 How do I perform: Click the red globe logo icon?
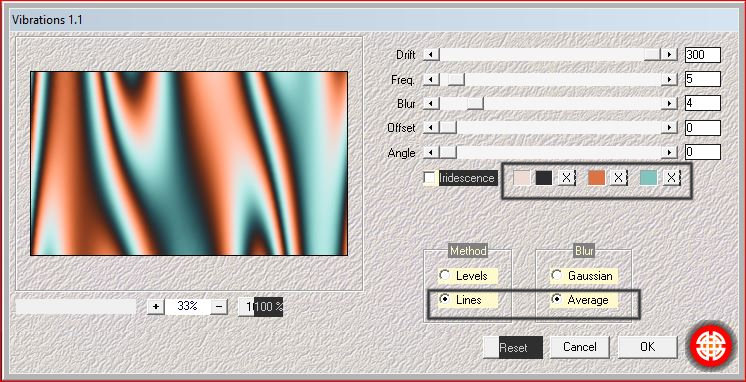point(712,346)
